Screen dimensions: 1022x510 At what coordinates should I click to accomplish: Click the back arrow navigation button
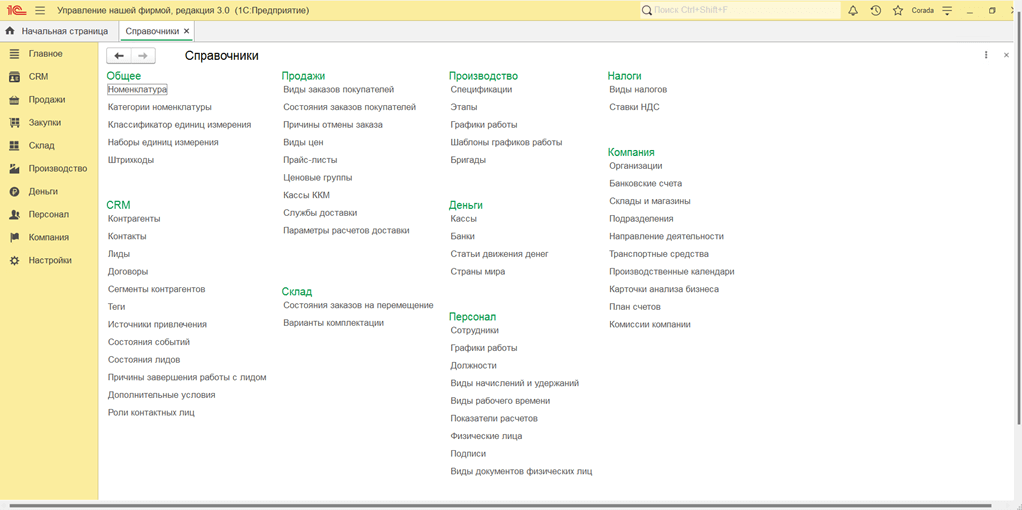(119, 56)
